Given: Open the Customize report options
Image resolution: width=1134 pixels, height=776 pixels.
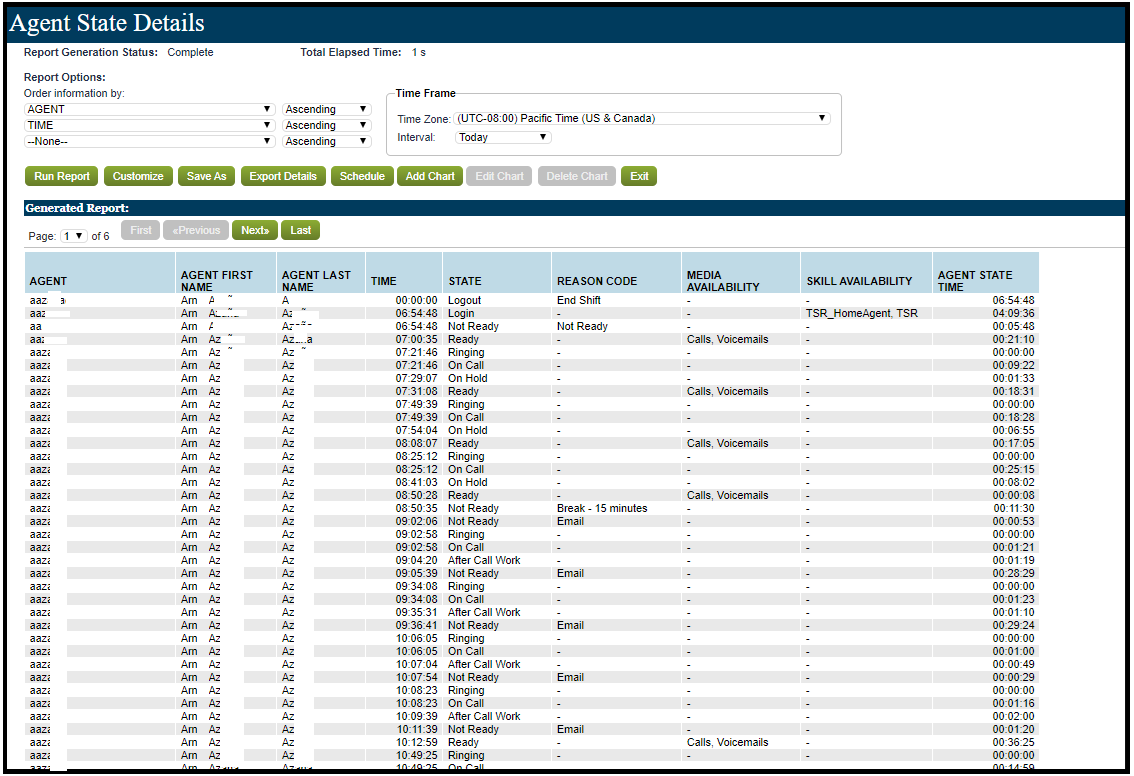Looking at the screenshot, I should pos(138,176).
